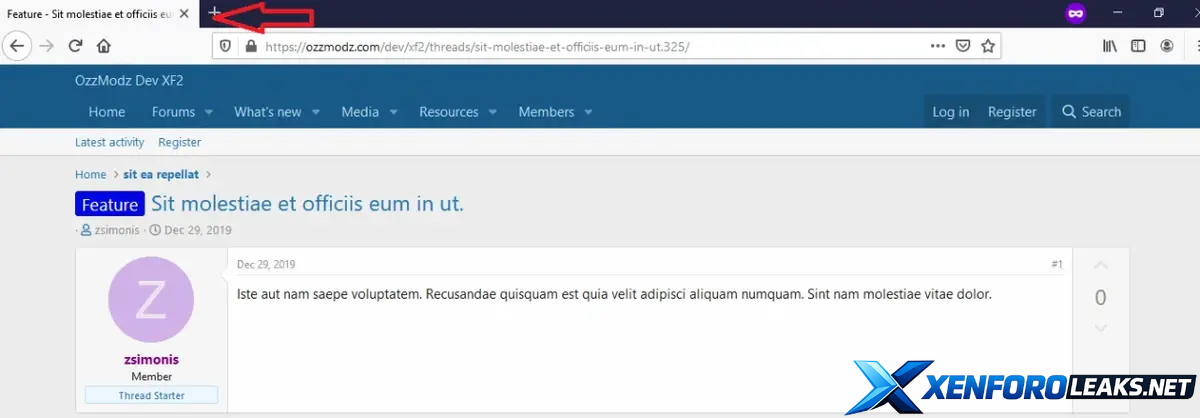Upvote the post with the up arrow

pyautogui.click(x=1101, y=266)
